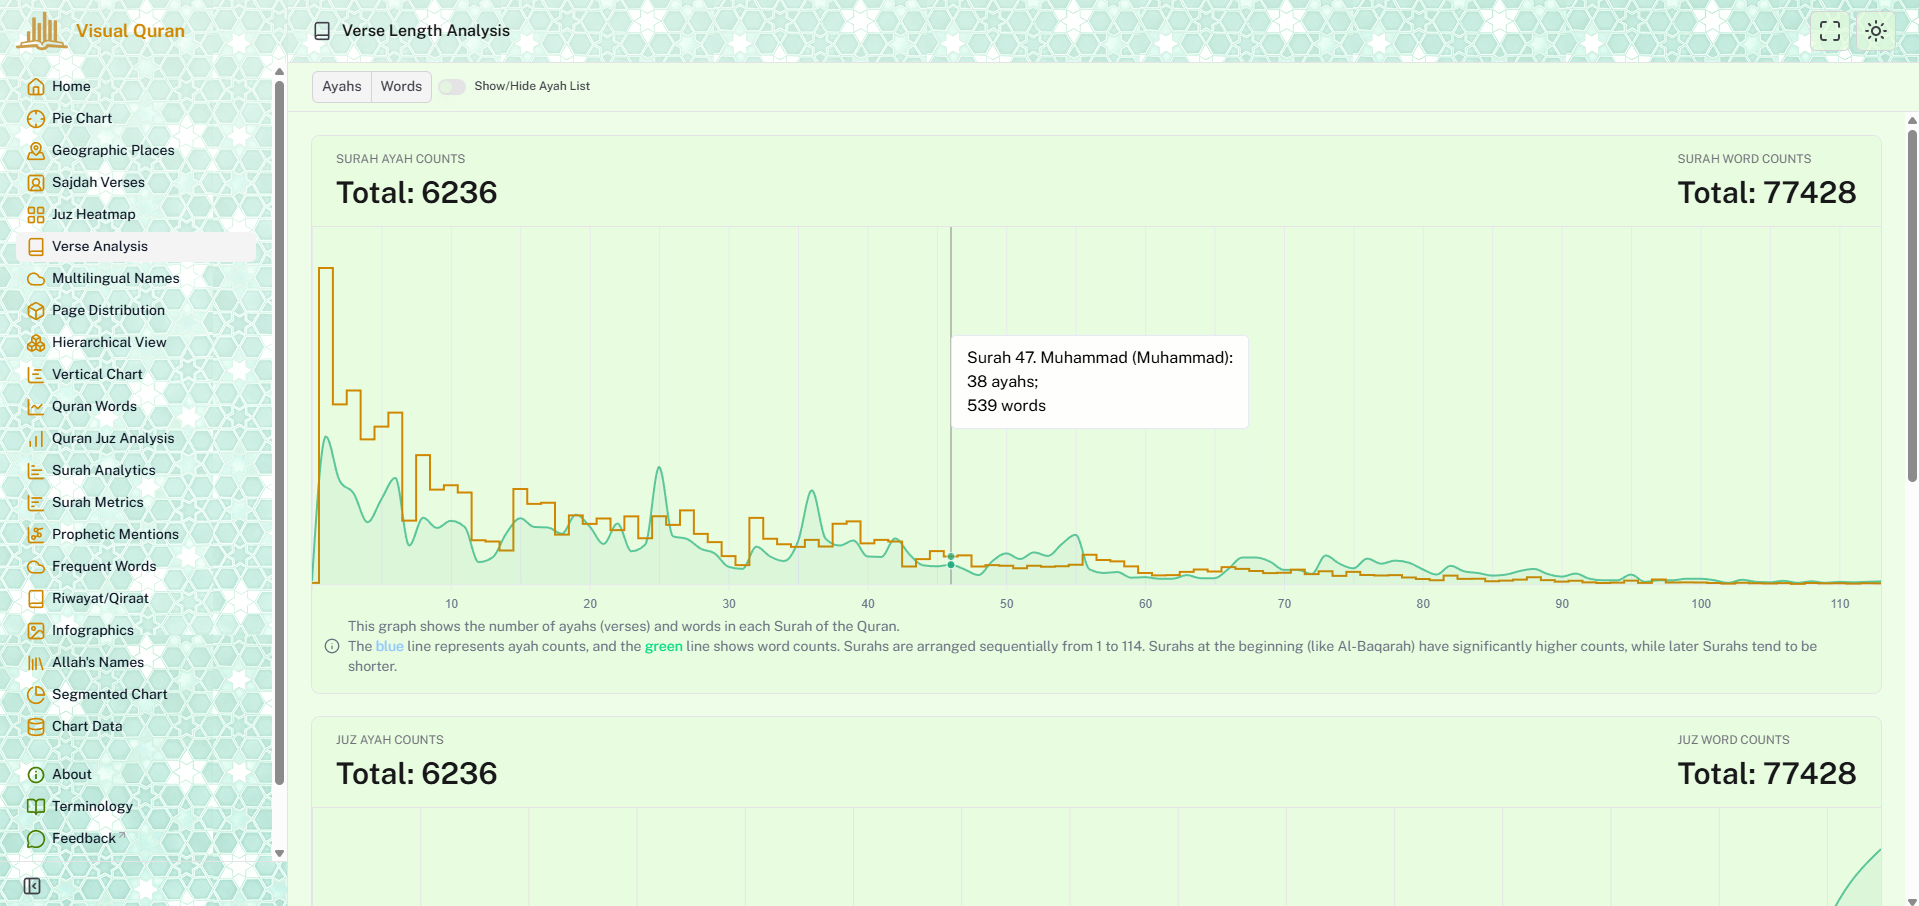Viewport: 1919px width, 906px height.
Task: Click the Juz Heatmap grid icon
Action: click(x=36, y=215)
